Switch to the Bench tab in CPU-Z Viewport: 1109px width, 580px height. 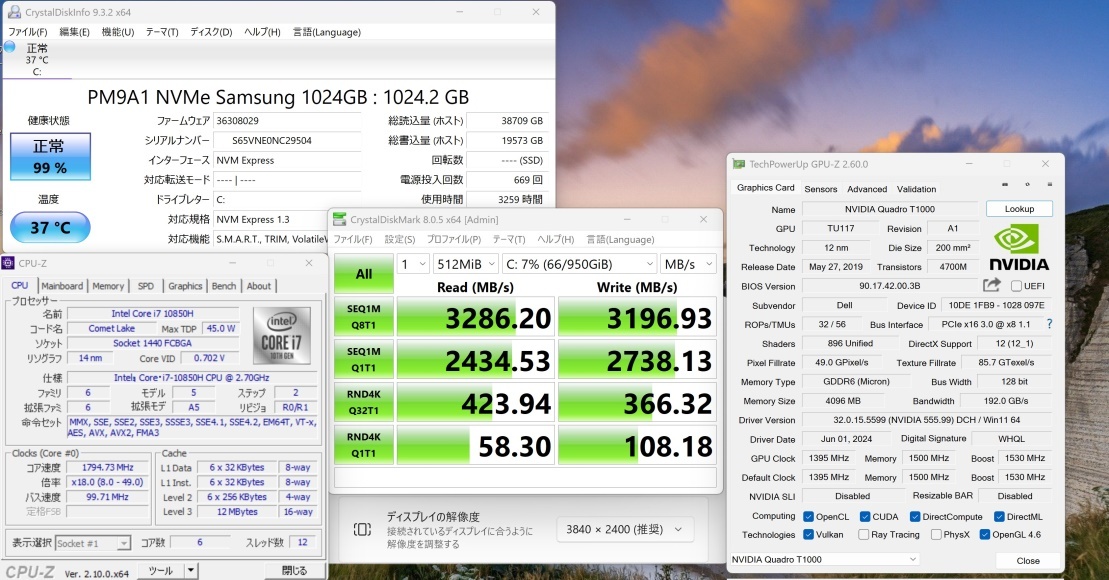224,286
